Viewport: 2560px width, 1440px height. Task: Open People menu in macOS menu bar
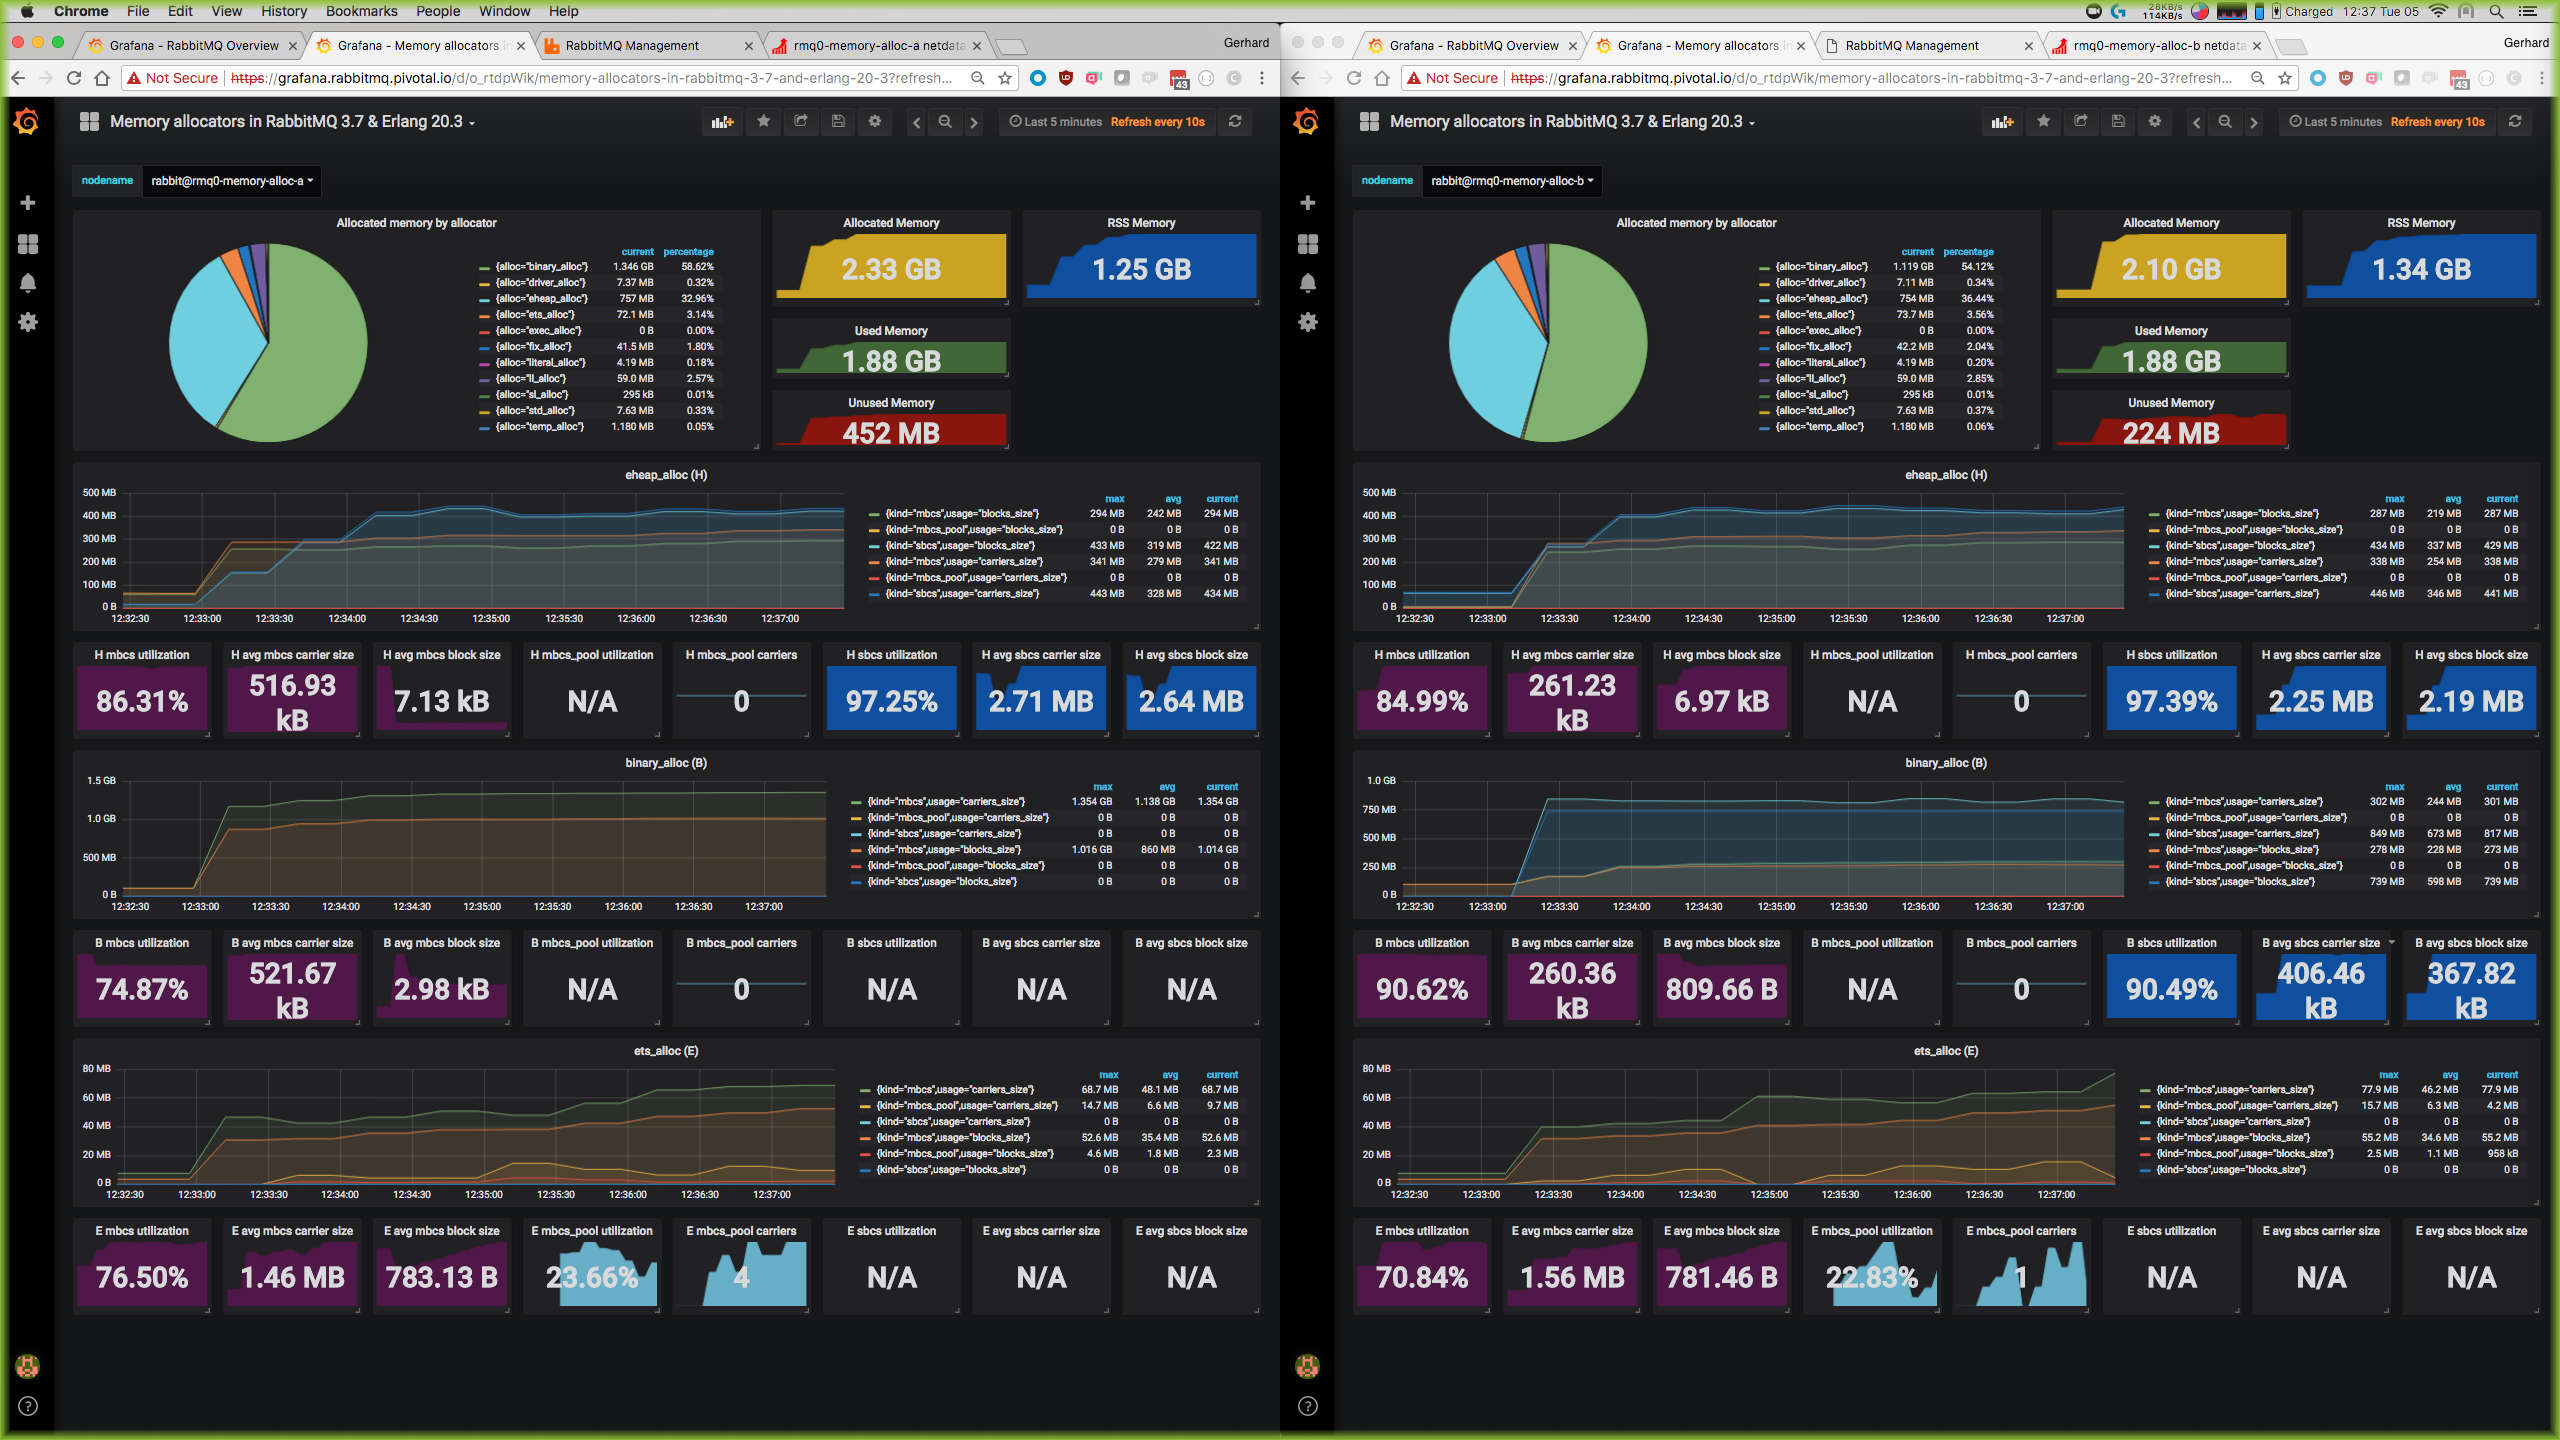tap(438, 11)
